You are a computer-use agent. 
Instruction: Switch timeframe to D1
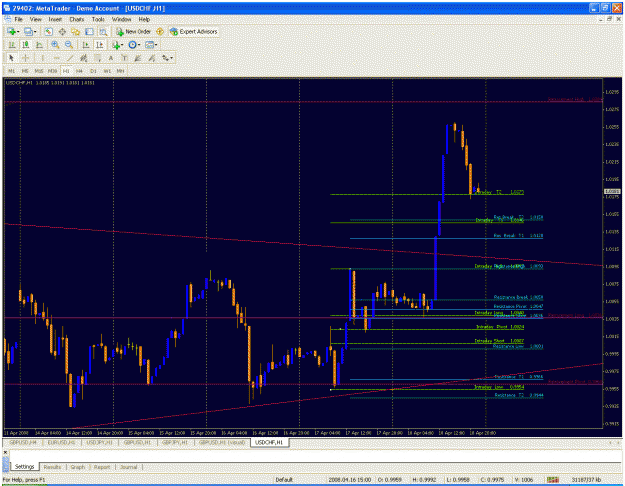pos(93,71)
